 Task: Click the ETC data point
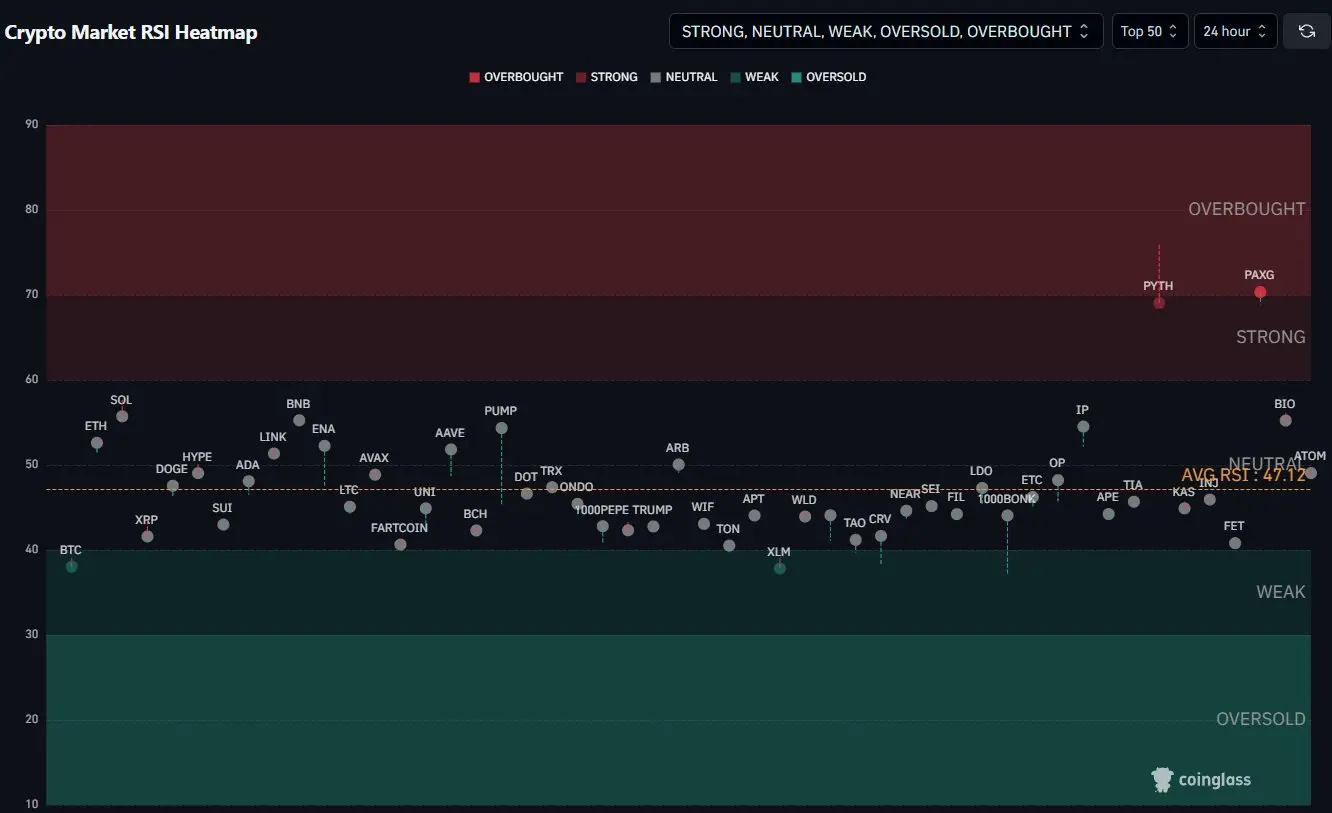(1033, 497)
